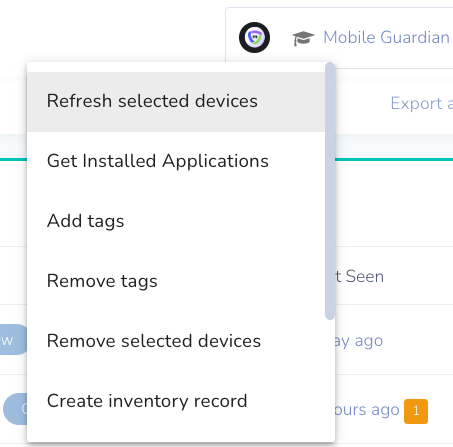This screenshot has height=447, width=453.
Task: Click the round Mobile Guardian shield logo
Action: click(254, 37)
